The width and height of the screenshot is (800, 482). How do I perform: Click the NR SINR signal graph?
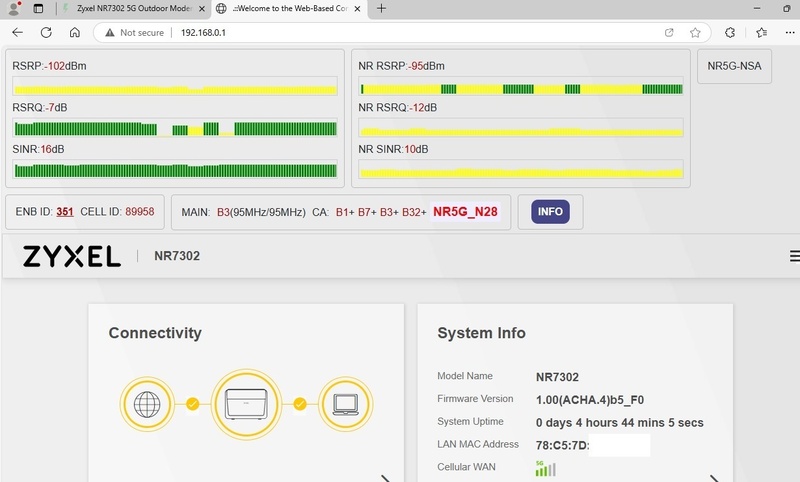pos(520,169)
